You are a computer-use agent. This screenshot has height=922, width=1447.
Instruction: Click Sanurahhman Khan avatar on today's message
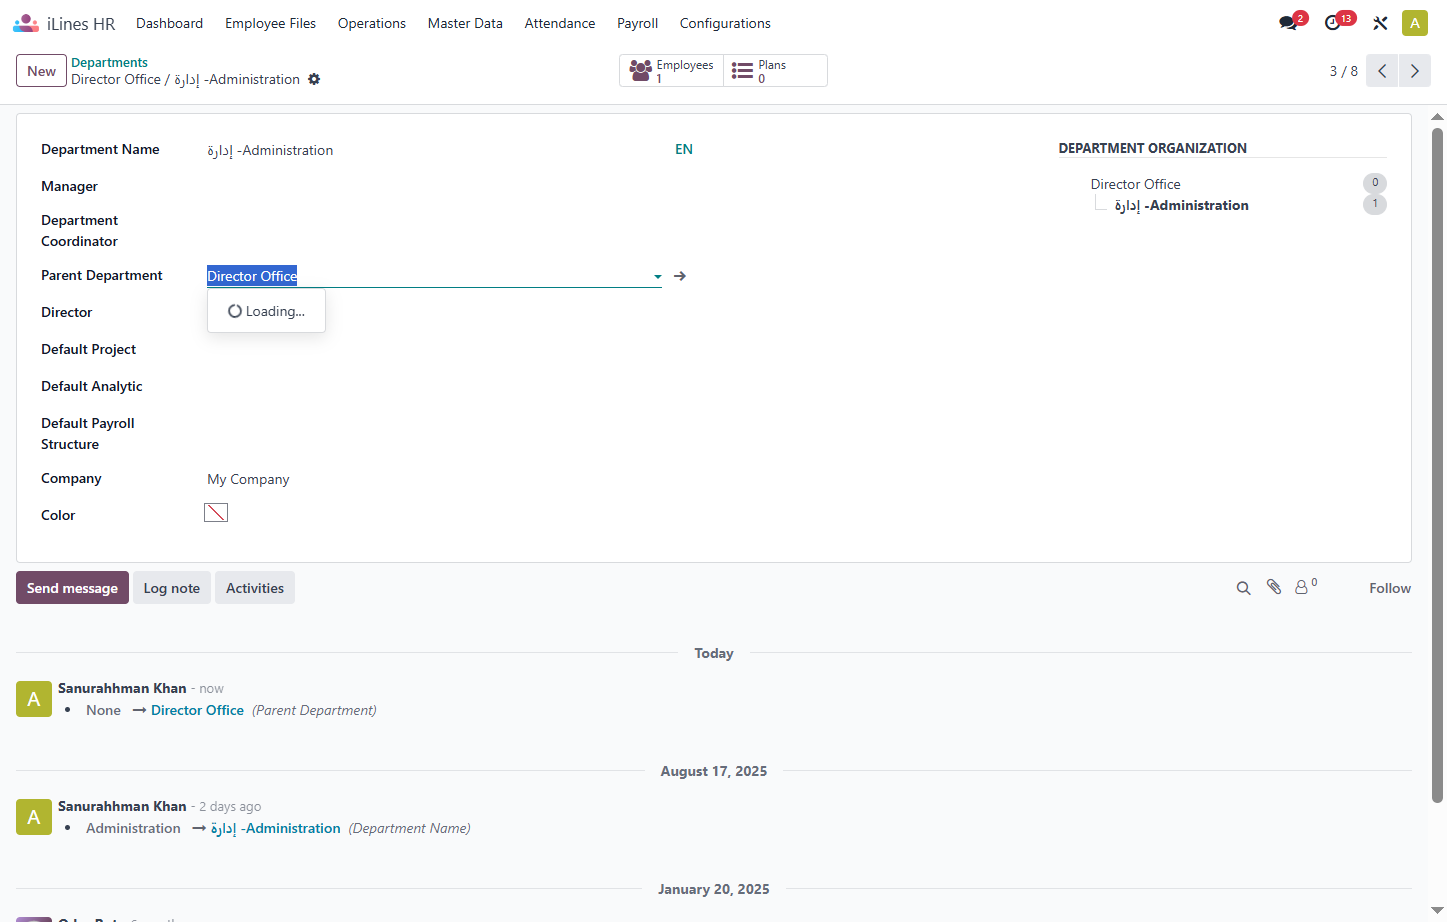tap(34, 699)
